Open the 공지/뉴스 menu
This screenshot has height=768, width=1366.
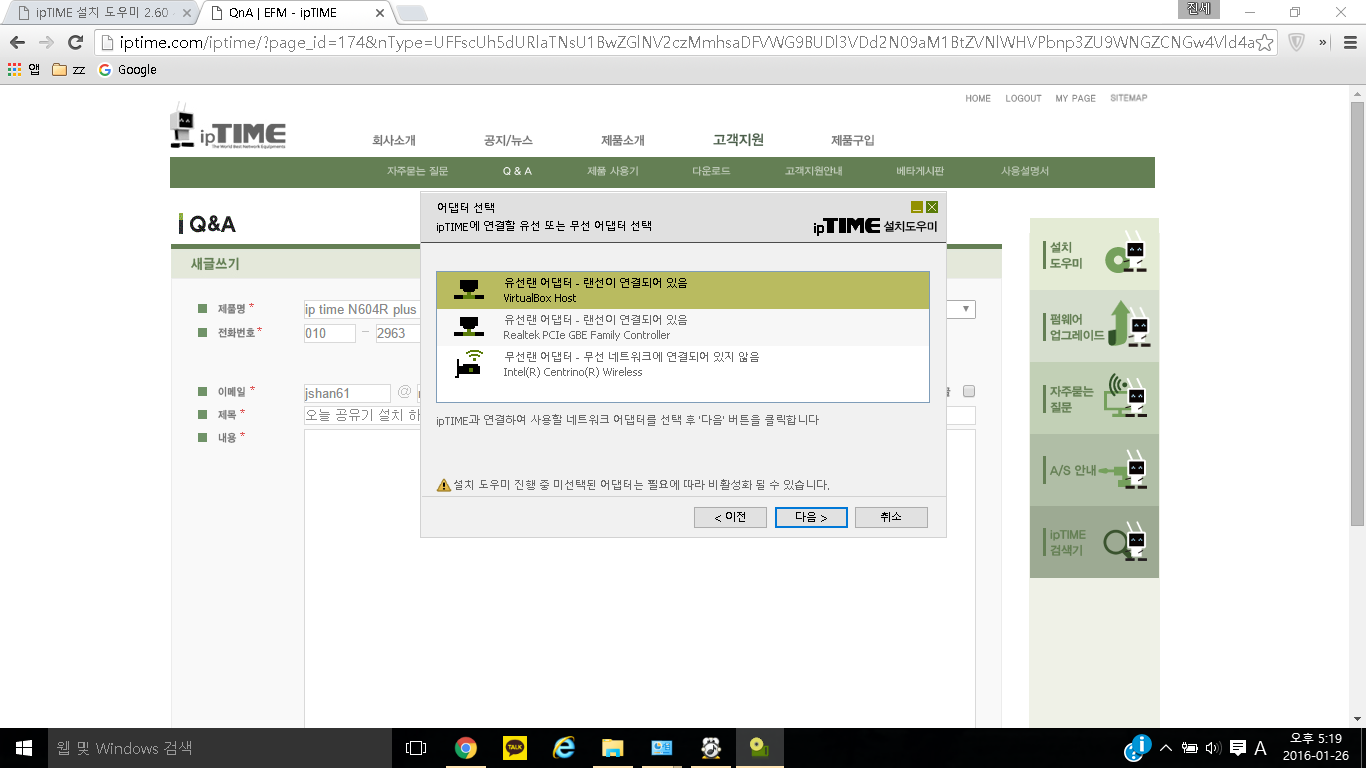point(508,141)
